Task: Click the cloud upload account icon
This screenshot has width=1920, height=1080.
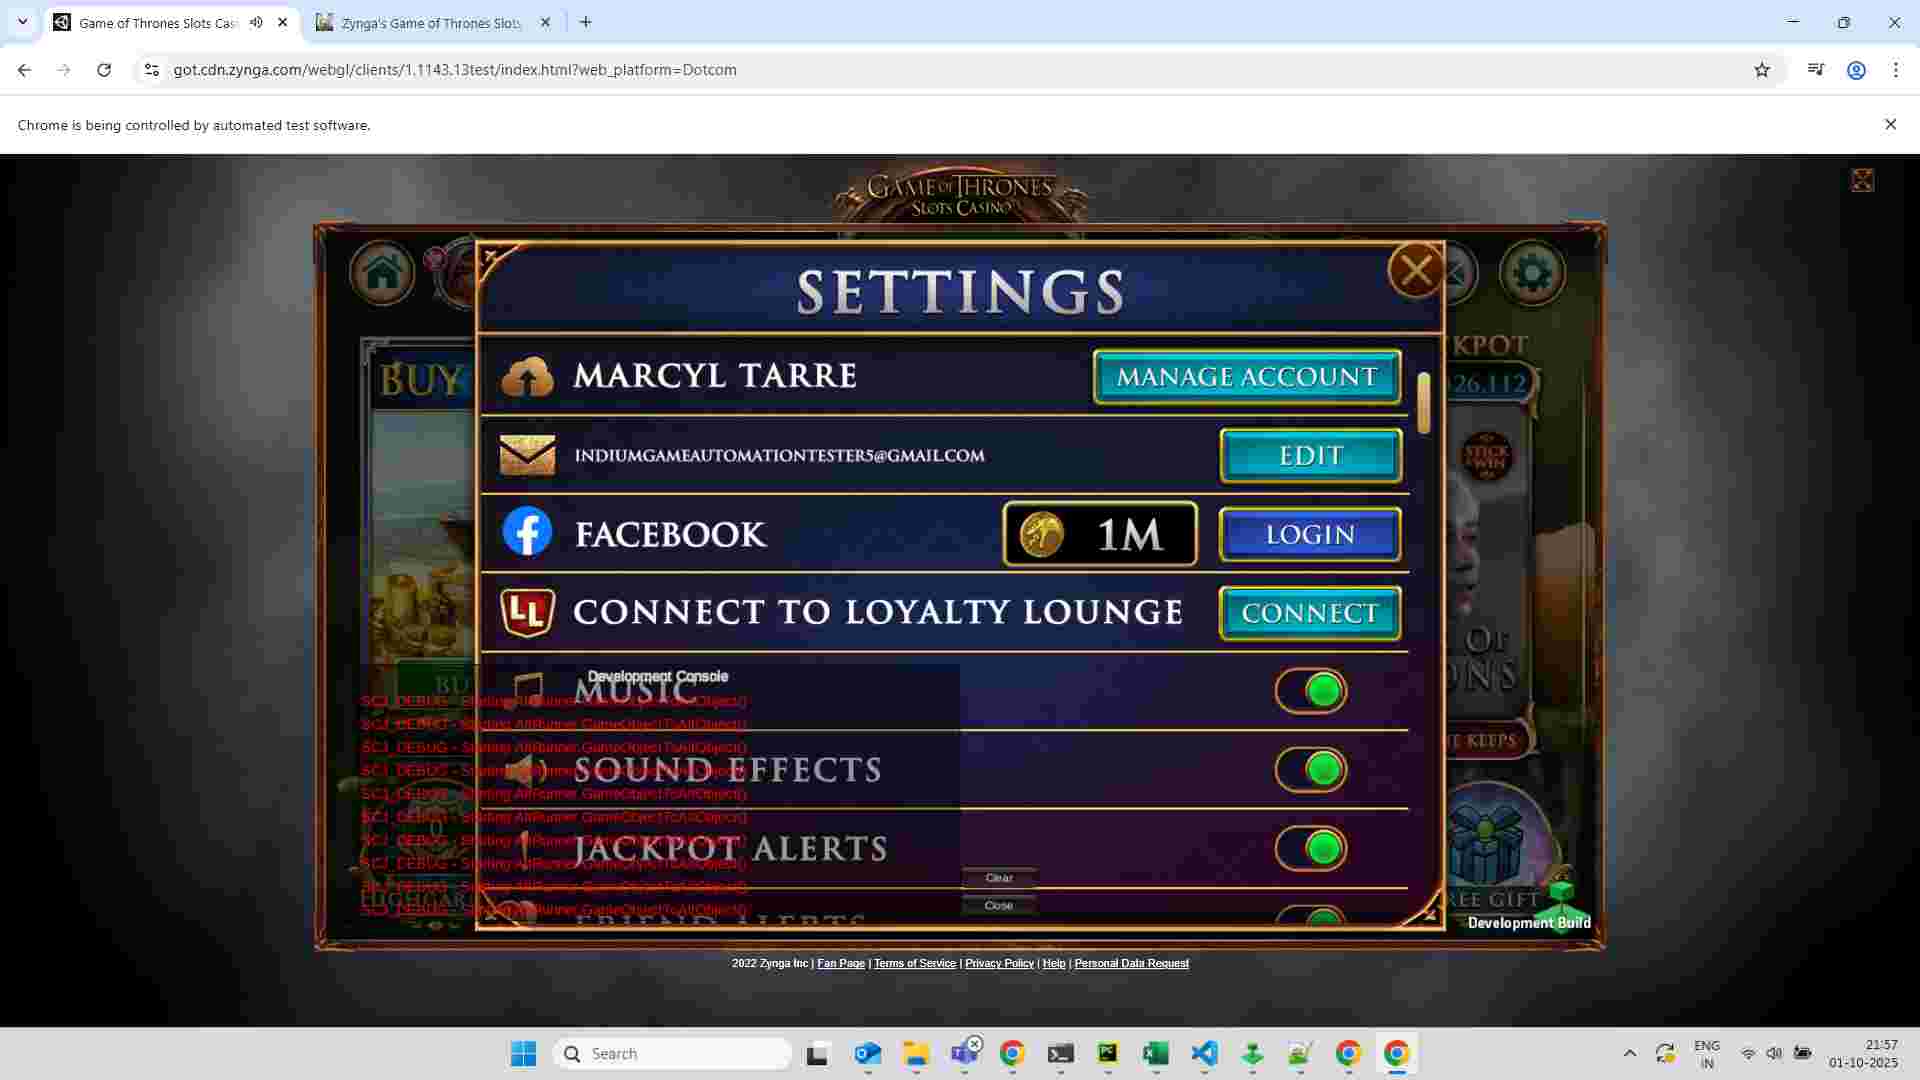Action: (x=527, y=377)
